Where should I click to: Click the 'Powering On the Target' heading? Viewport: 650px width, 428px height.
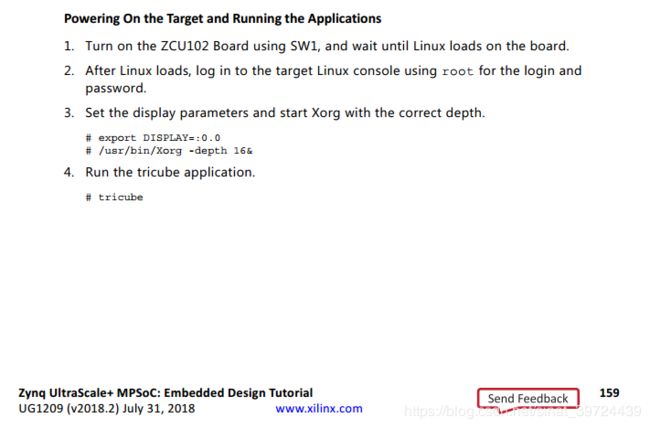click(x=223, y=19)
